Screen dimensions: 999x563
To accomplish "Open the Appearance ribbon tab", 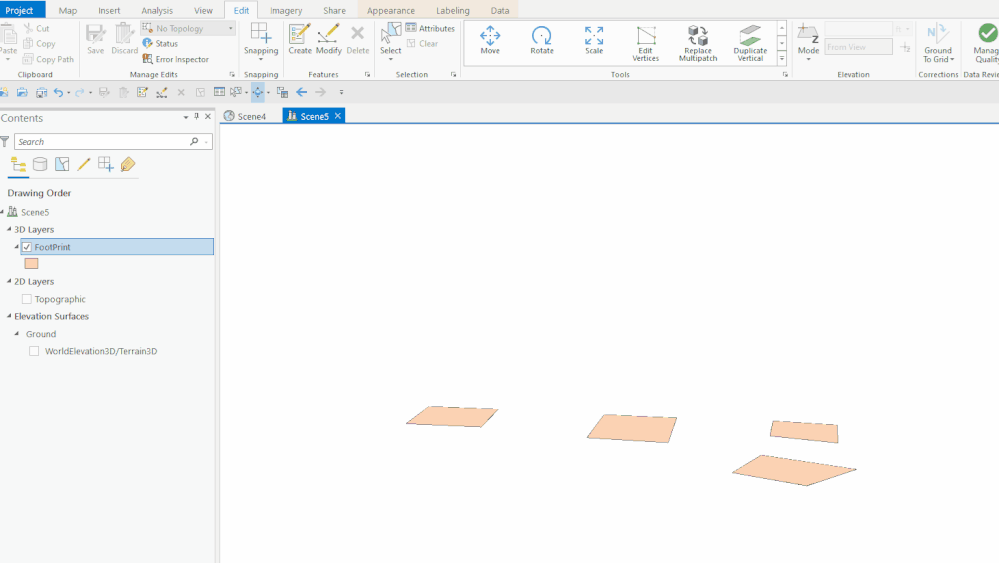I will tap(391, 10).
